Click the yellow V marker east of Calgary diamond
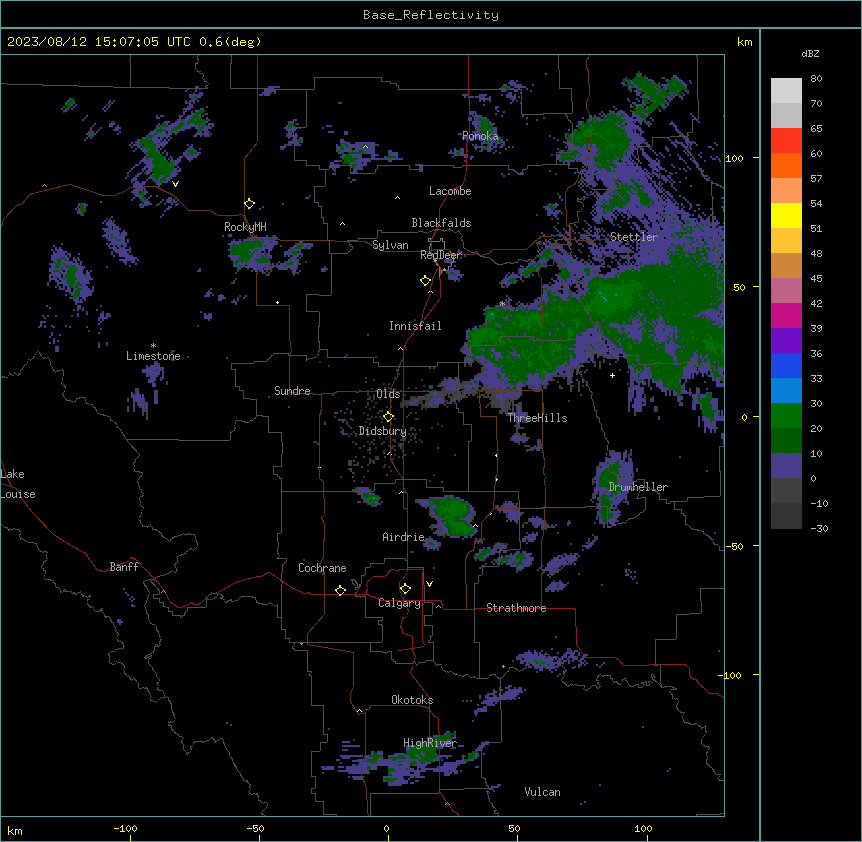Screen dimensions: 862x842 (429, 584)
